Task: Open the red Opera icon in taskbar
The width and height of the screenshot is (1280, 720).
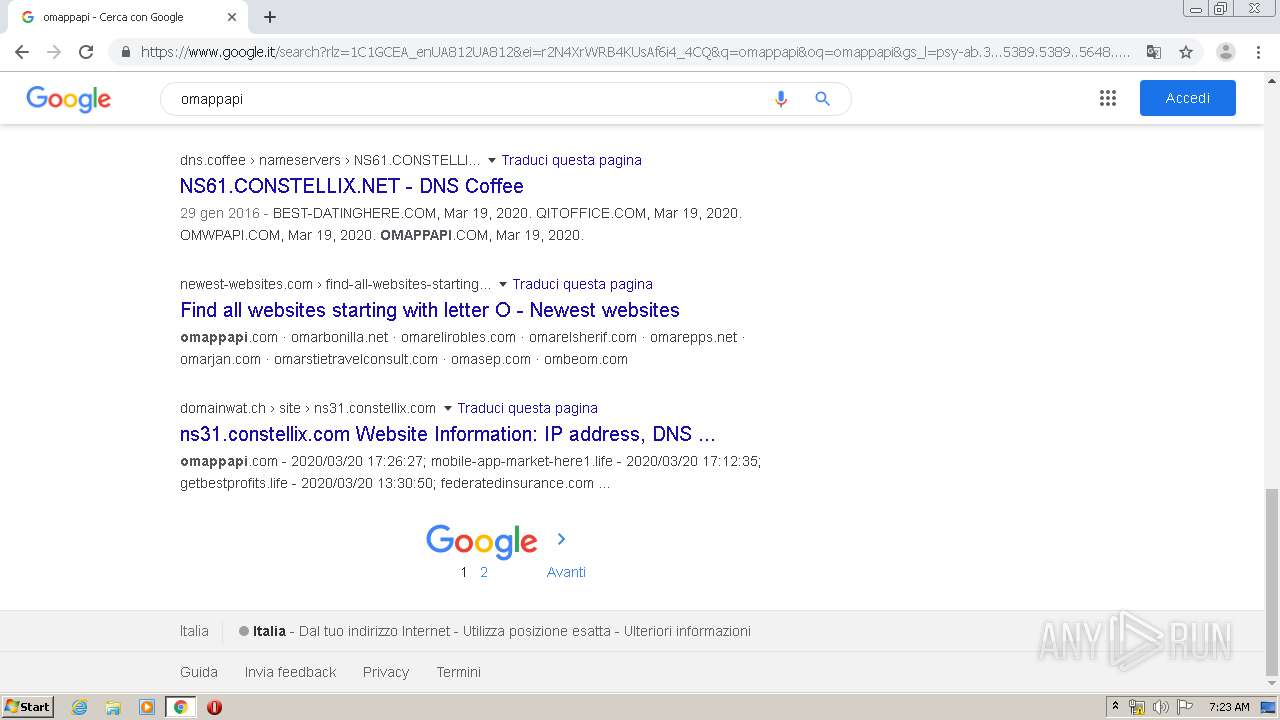Action: [214, 707]
